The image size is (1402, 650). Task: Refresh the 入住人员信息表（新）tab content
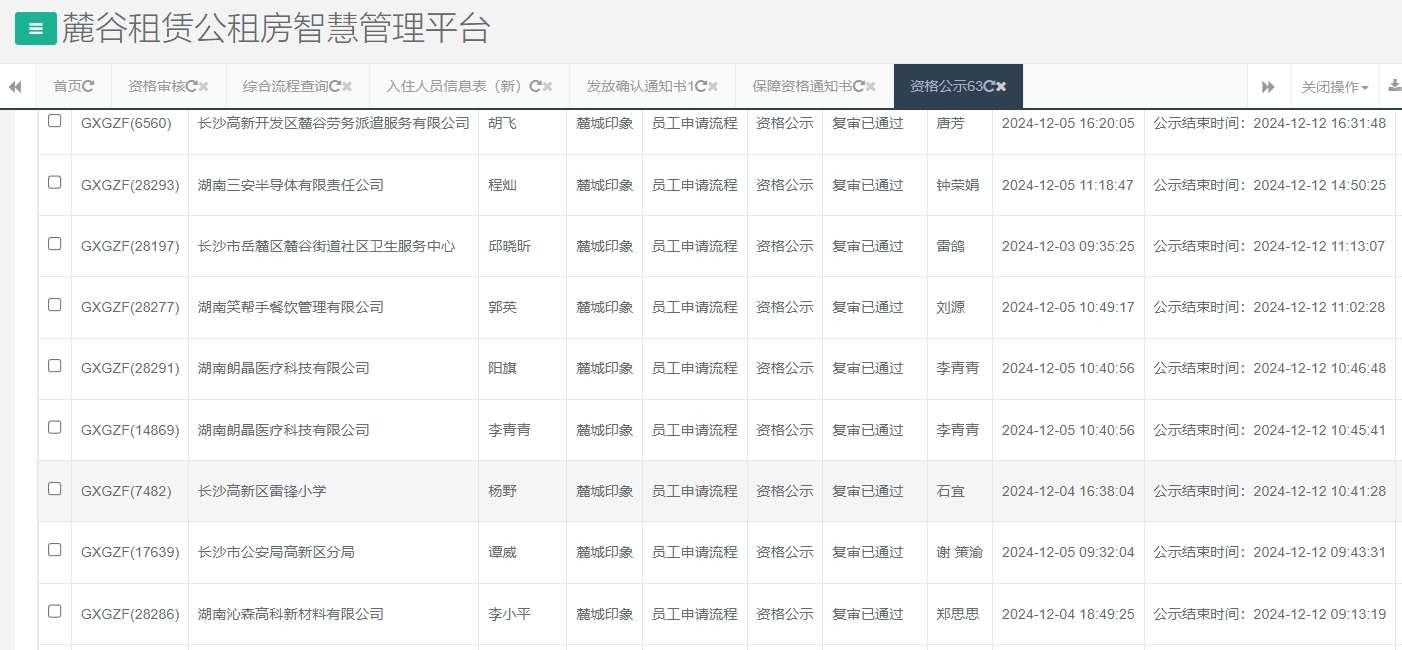point(535,86)
